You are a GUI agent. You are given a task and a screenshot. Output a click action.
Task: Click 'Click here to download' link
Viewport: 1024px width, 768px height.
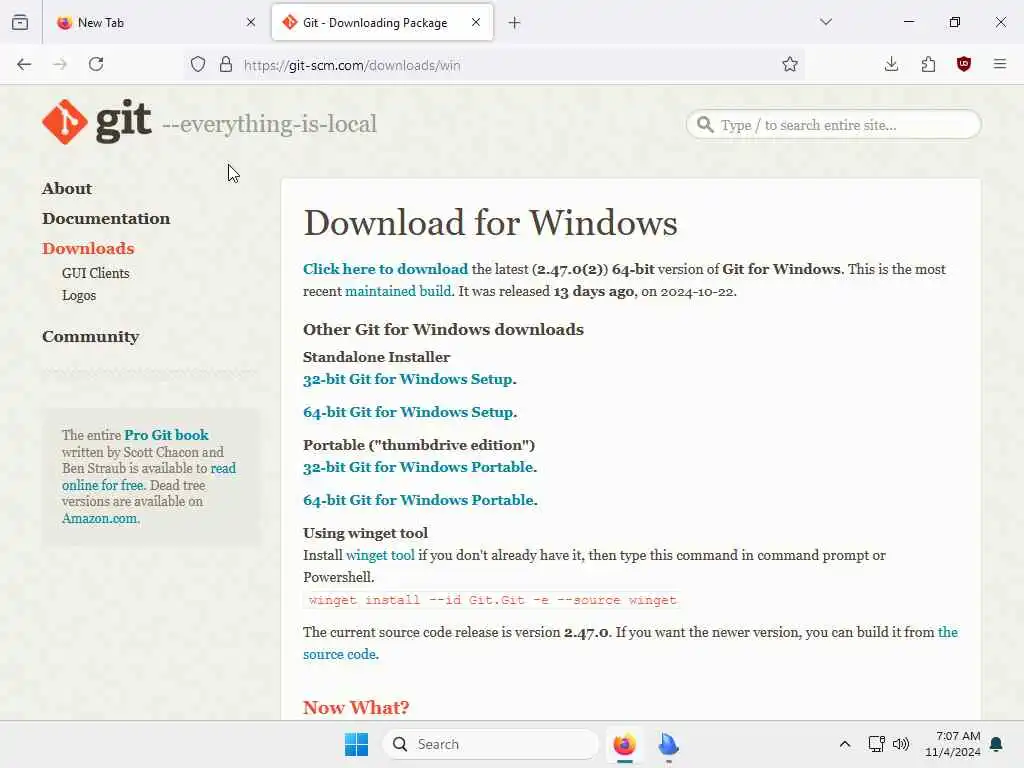pos(385,269)
